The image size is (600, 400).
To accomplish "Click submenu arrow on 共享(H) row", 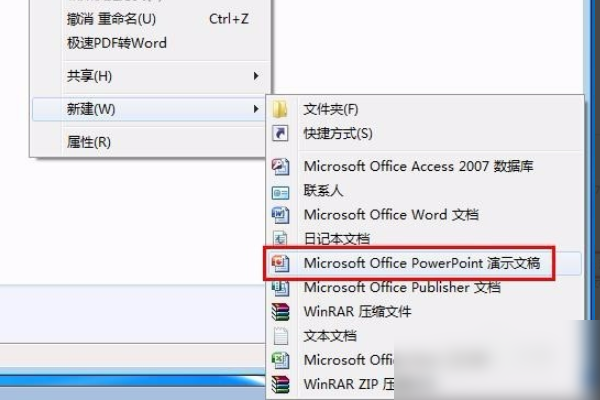I will pos(256,76).
